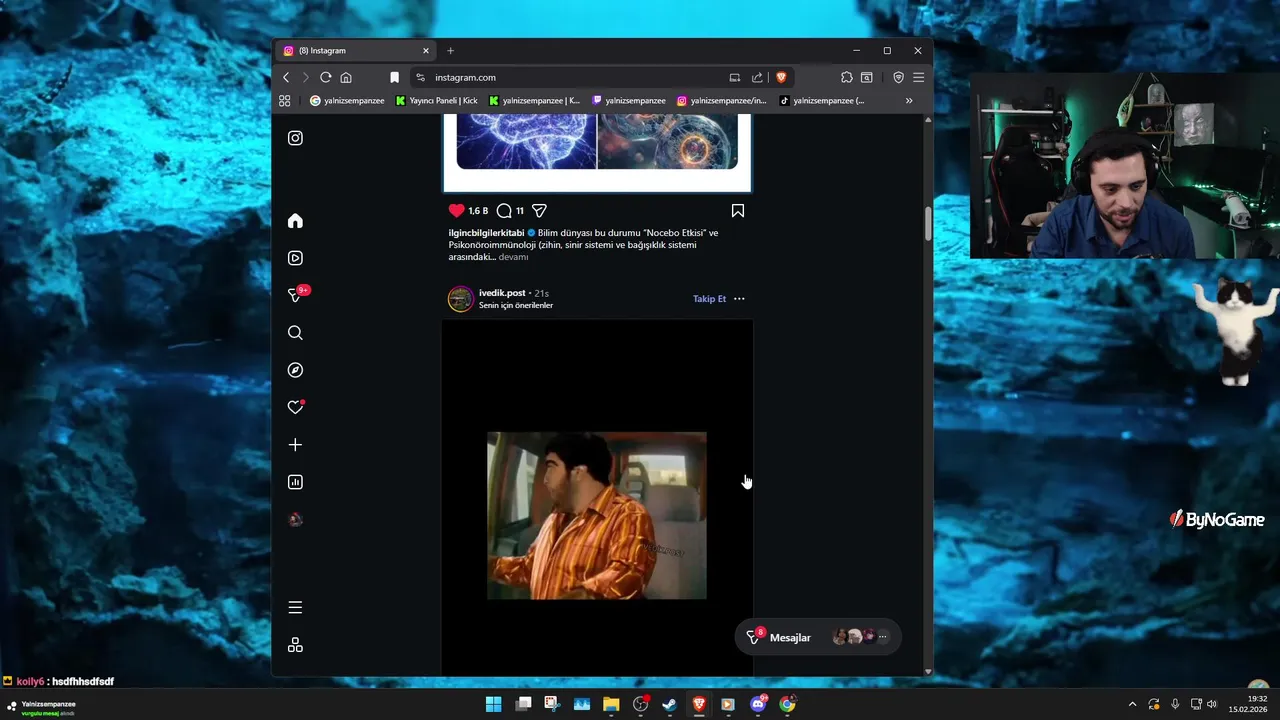The height and width of the screenshot is (720, 1280).
Task: Open the Dashboard chart icon in sidebar
Action: [295, 482]
